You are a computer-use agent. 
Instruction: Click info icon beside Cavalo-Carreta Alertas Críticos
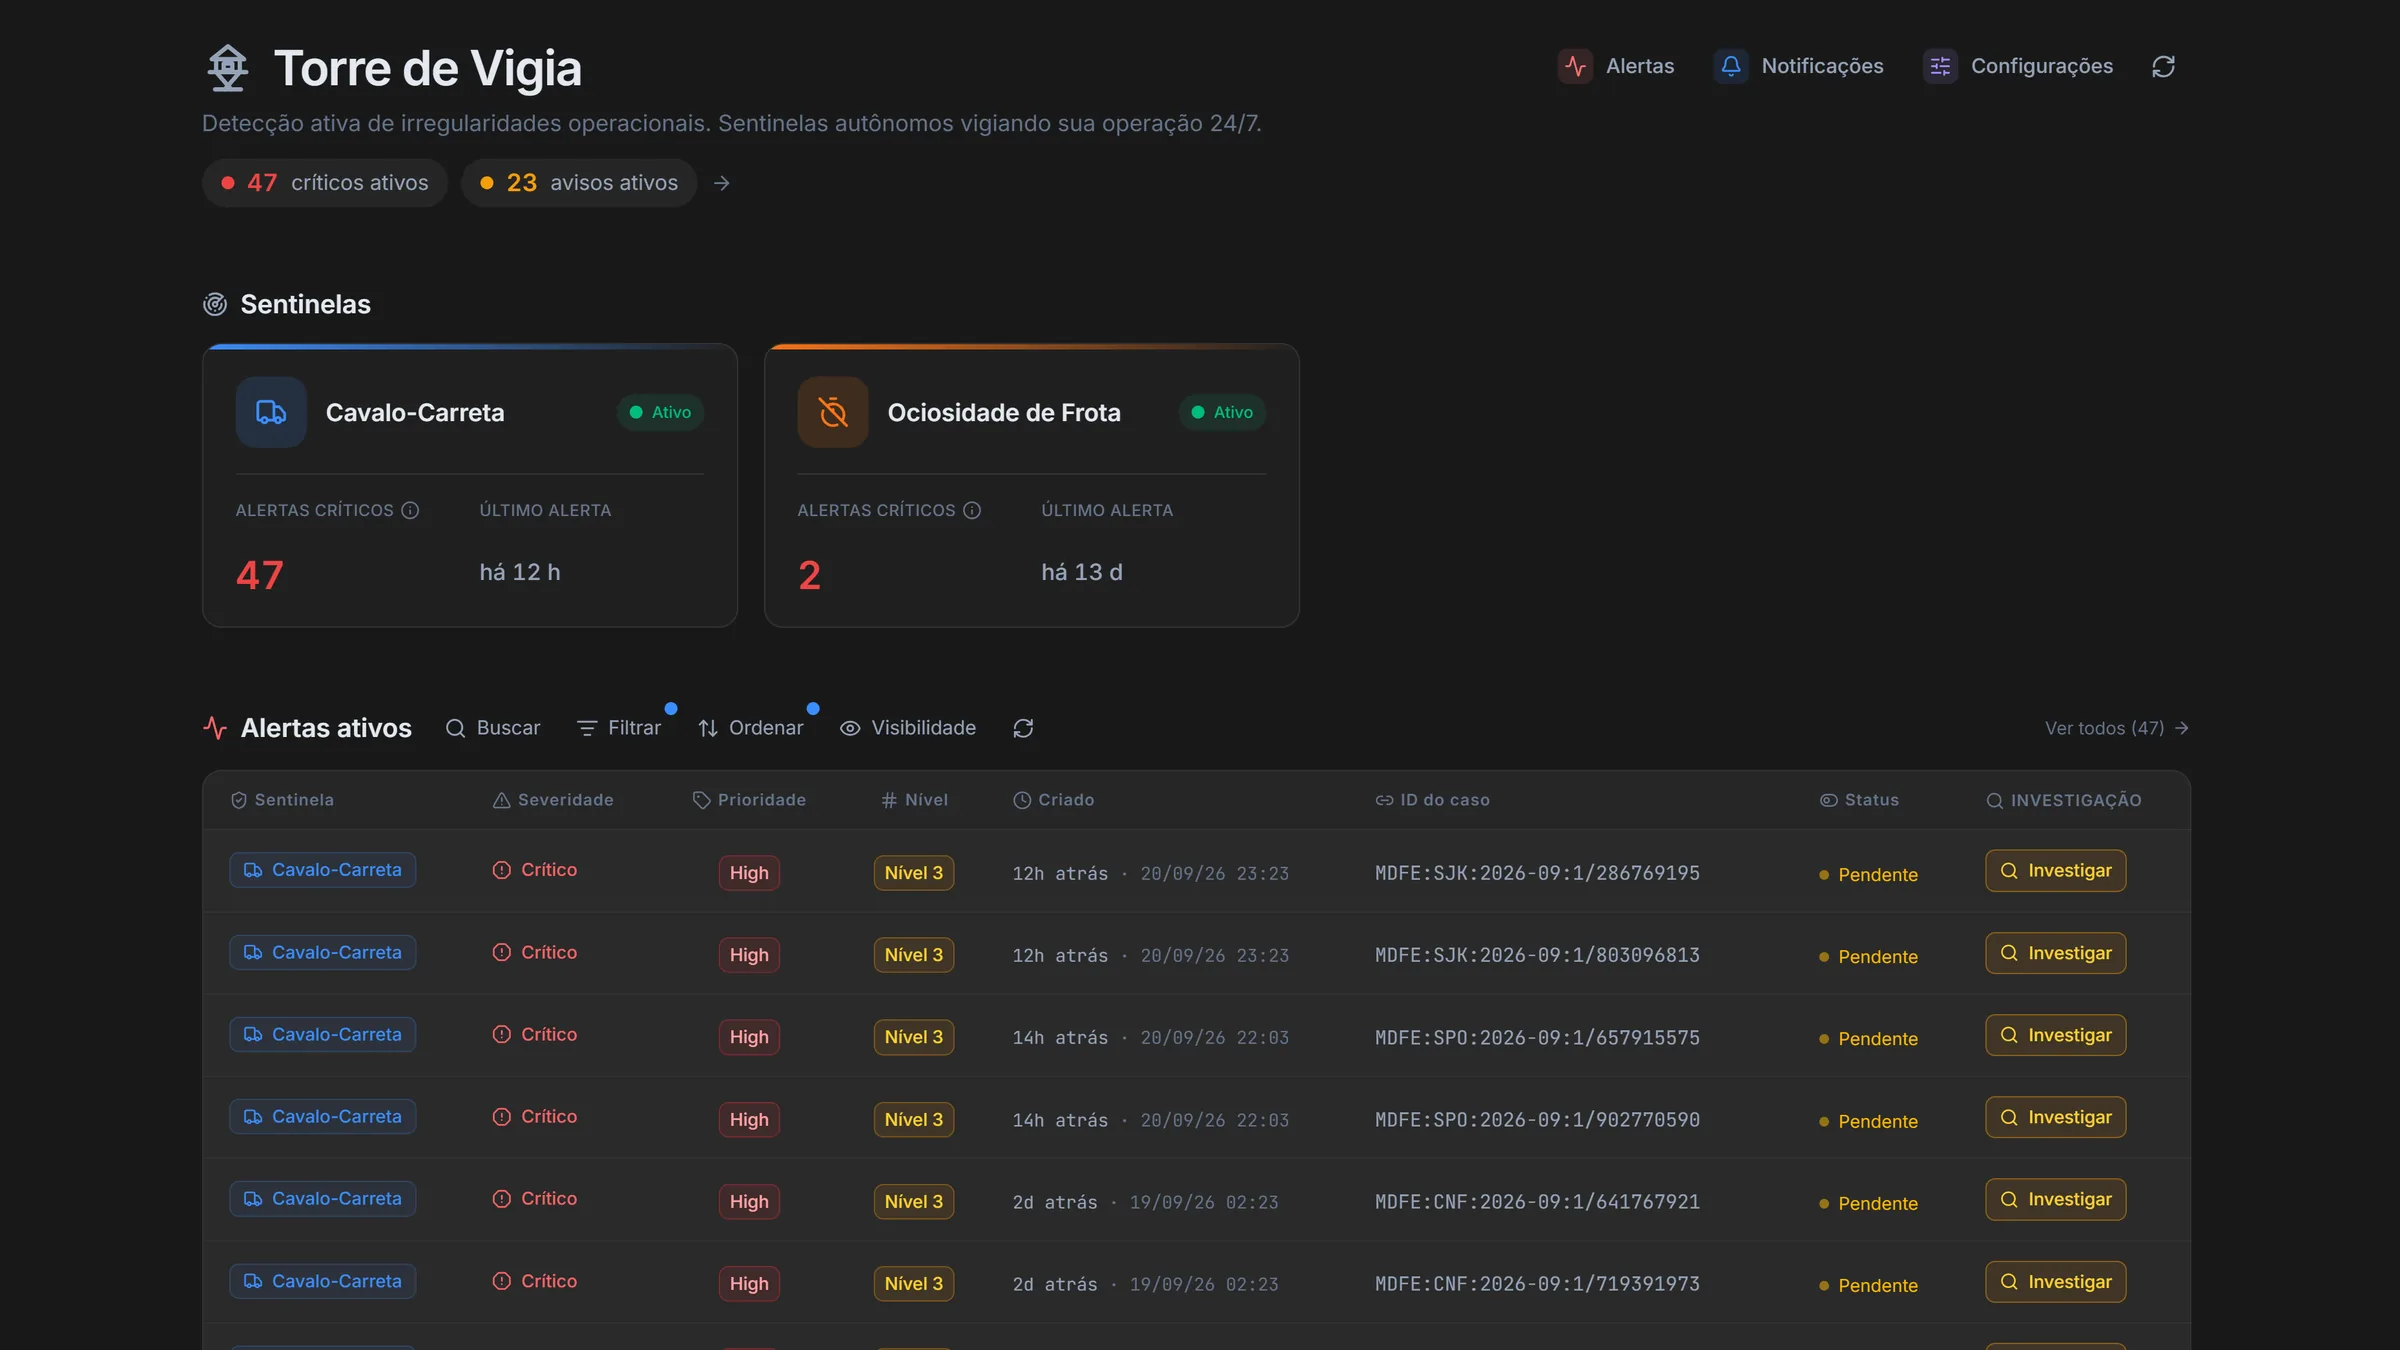410,510
